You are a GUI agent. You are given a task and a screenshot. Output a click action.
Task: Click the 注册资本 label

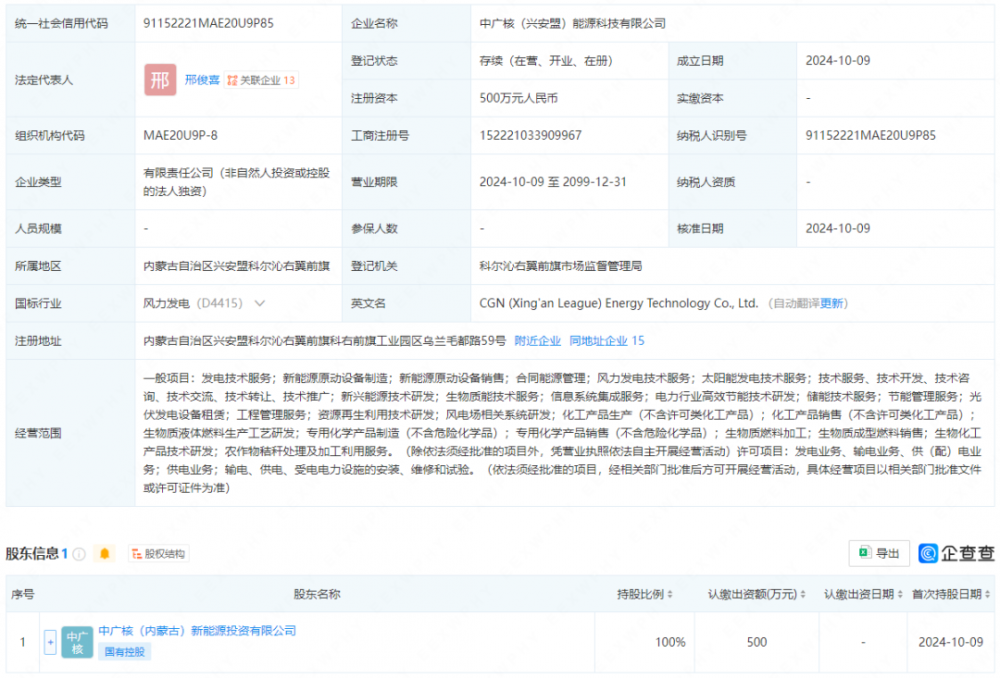(x=374, y=98)
